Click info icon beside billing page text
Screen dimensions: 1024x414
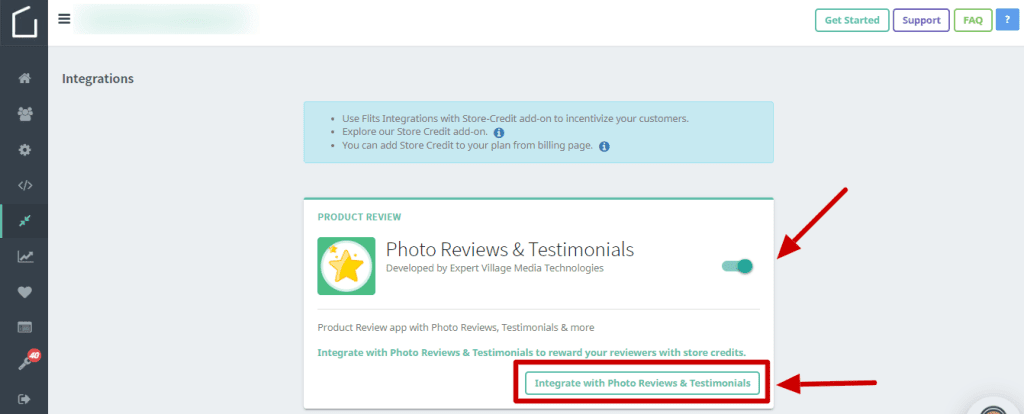point(604,146)
